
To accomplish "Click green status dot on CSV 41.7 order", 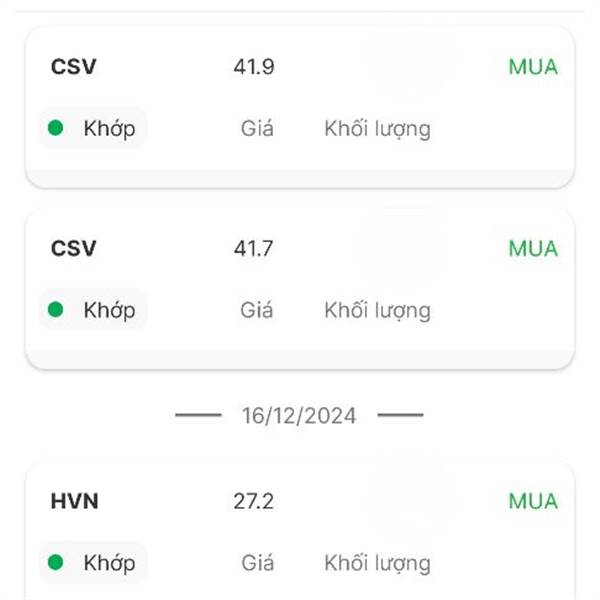I will point(55,309).
